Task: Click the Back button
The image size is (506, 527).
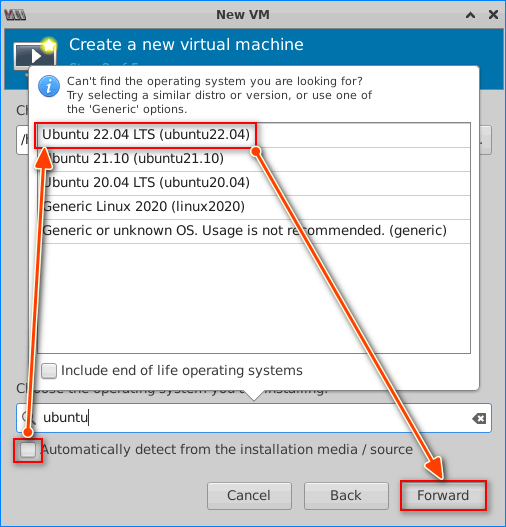Action: tap(346, 496)
